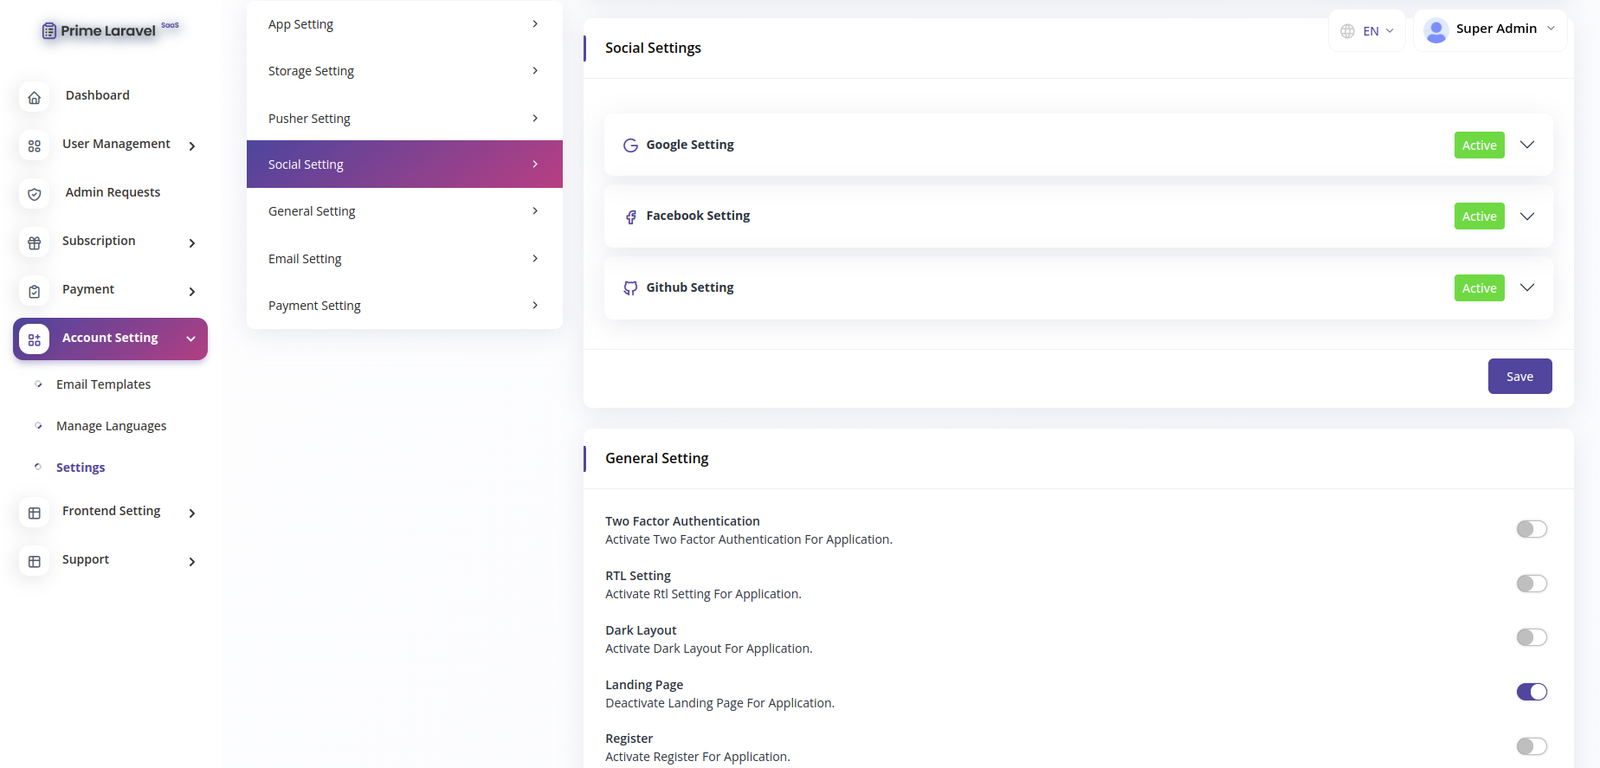
Task: Expand the Google Setting panel
Action: coord(1527,145)
